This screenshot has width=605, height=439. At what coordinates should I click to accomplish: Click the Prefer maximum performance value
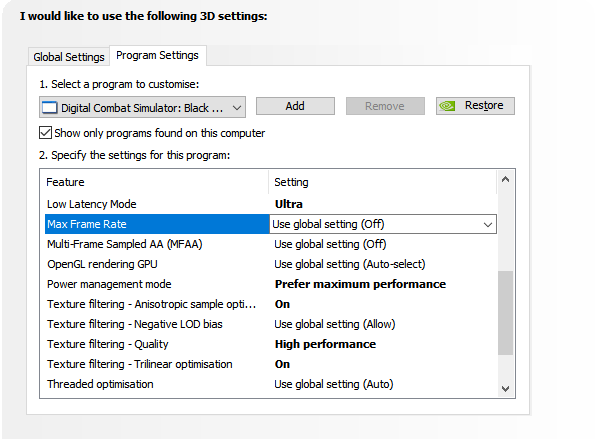click(360, 284)
